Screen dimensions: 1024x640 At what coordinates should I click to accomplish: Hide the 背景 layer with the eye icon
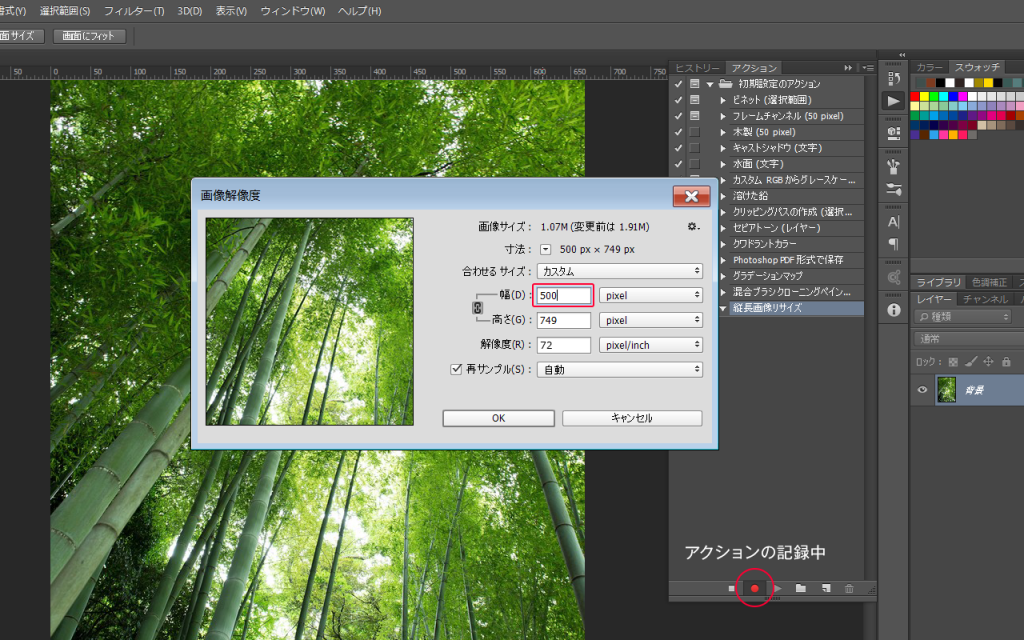click(x=922, y=390)
